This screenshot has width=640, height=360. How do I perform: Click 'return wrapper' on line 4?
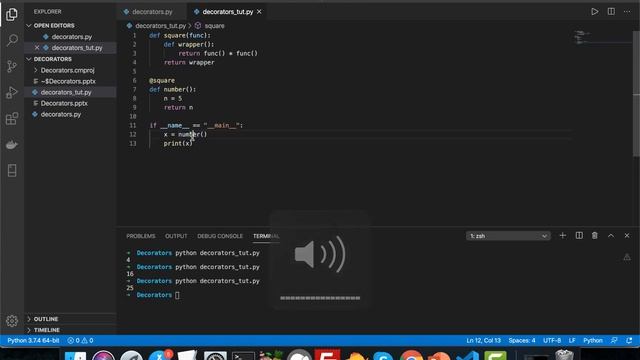click(189, 62)
